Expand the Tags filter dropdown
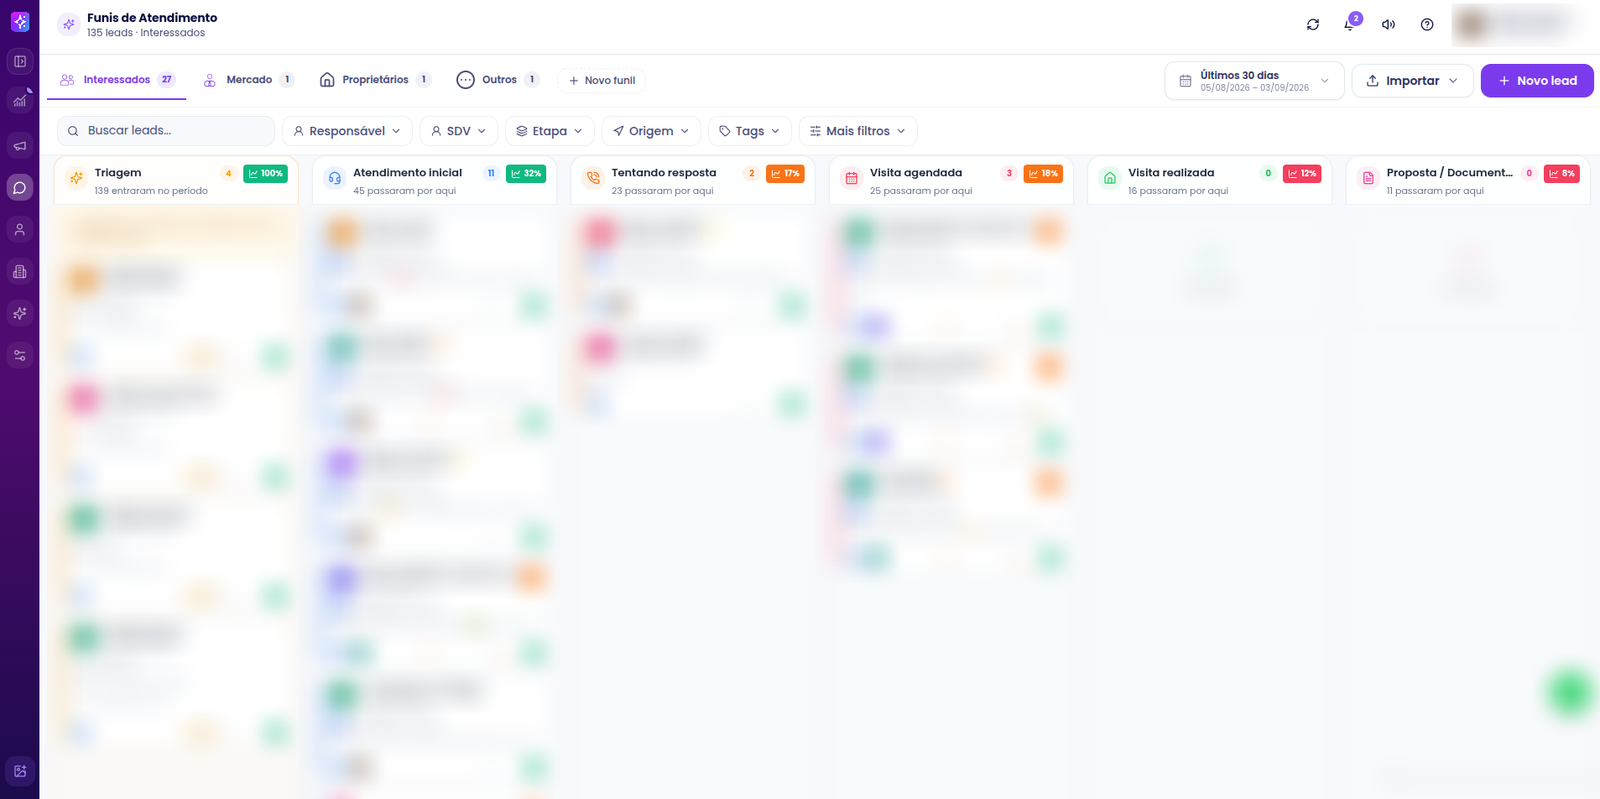 pos(750,131)
